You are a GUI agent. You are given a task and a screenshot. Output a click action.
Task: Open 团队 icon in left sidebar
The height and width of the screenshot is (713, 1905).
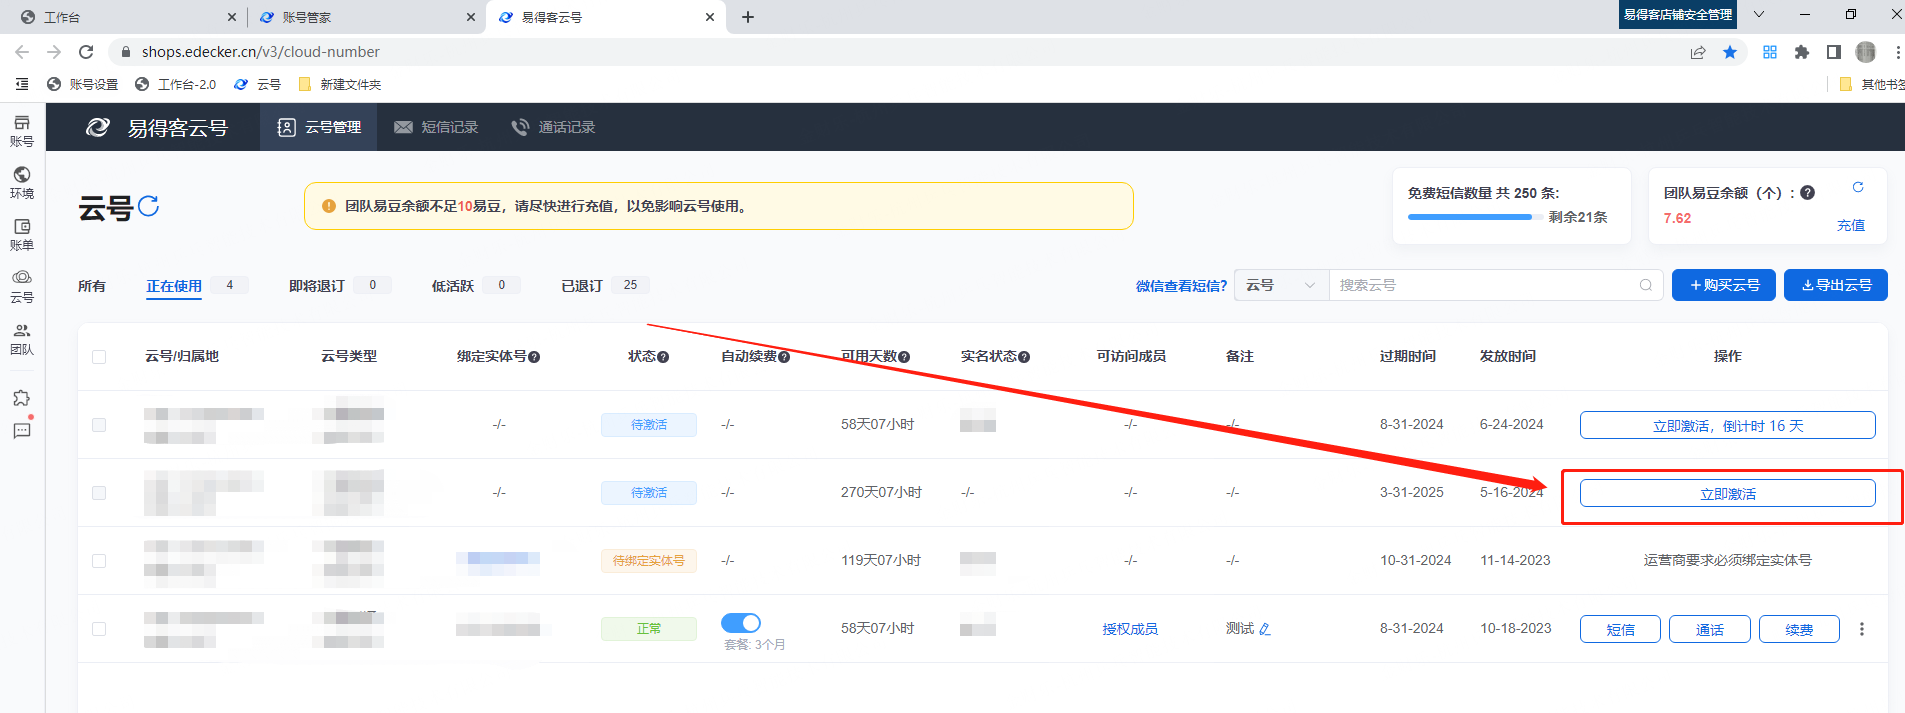[x=22, y=338]
